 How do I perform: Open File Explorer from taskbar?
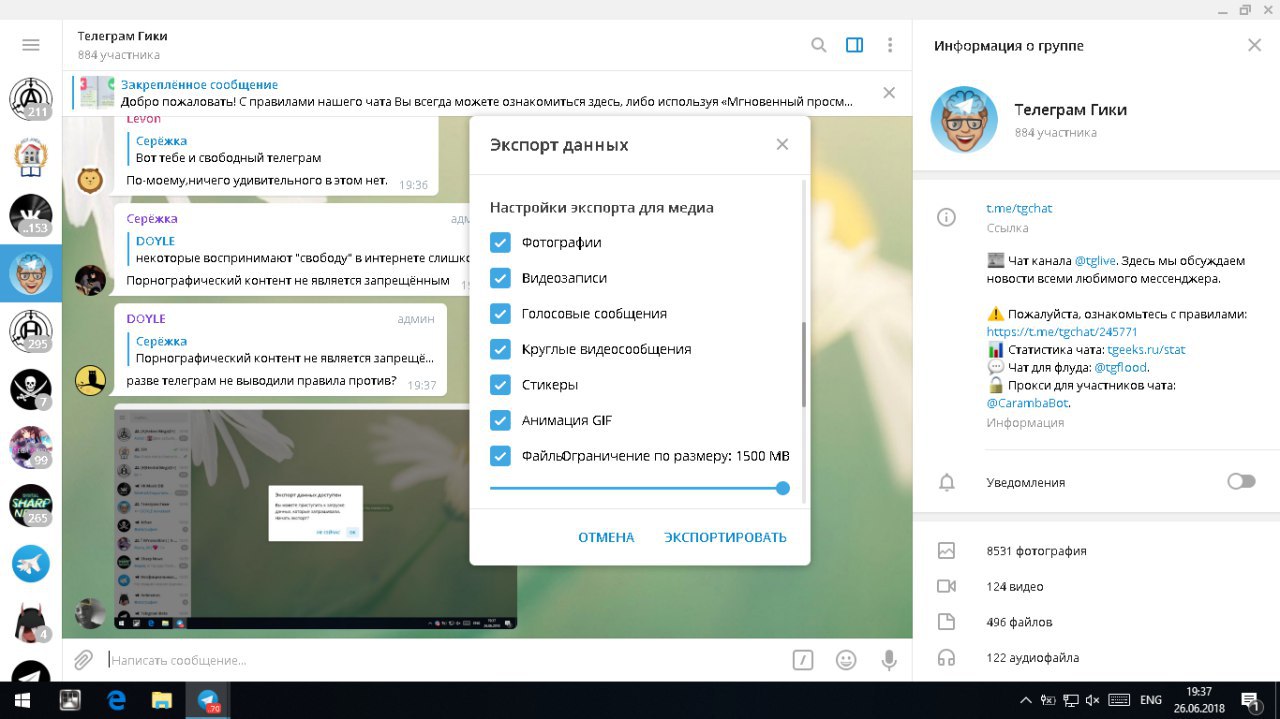tap(163, 700)
